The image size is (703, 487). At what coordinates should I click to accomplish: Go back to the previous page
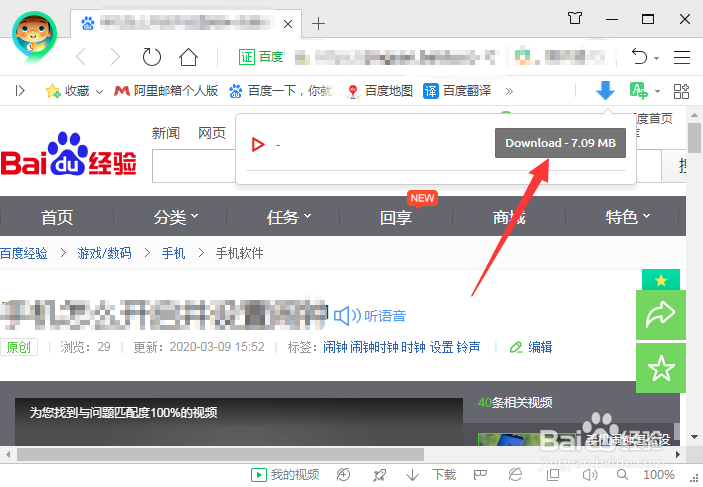81,57
